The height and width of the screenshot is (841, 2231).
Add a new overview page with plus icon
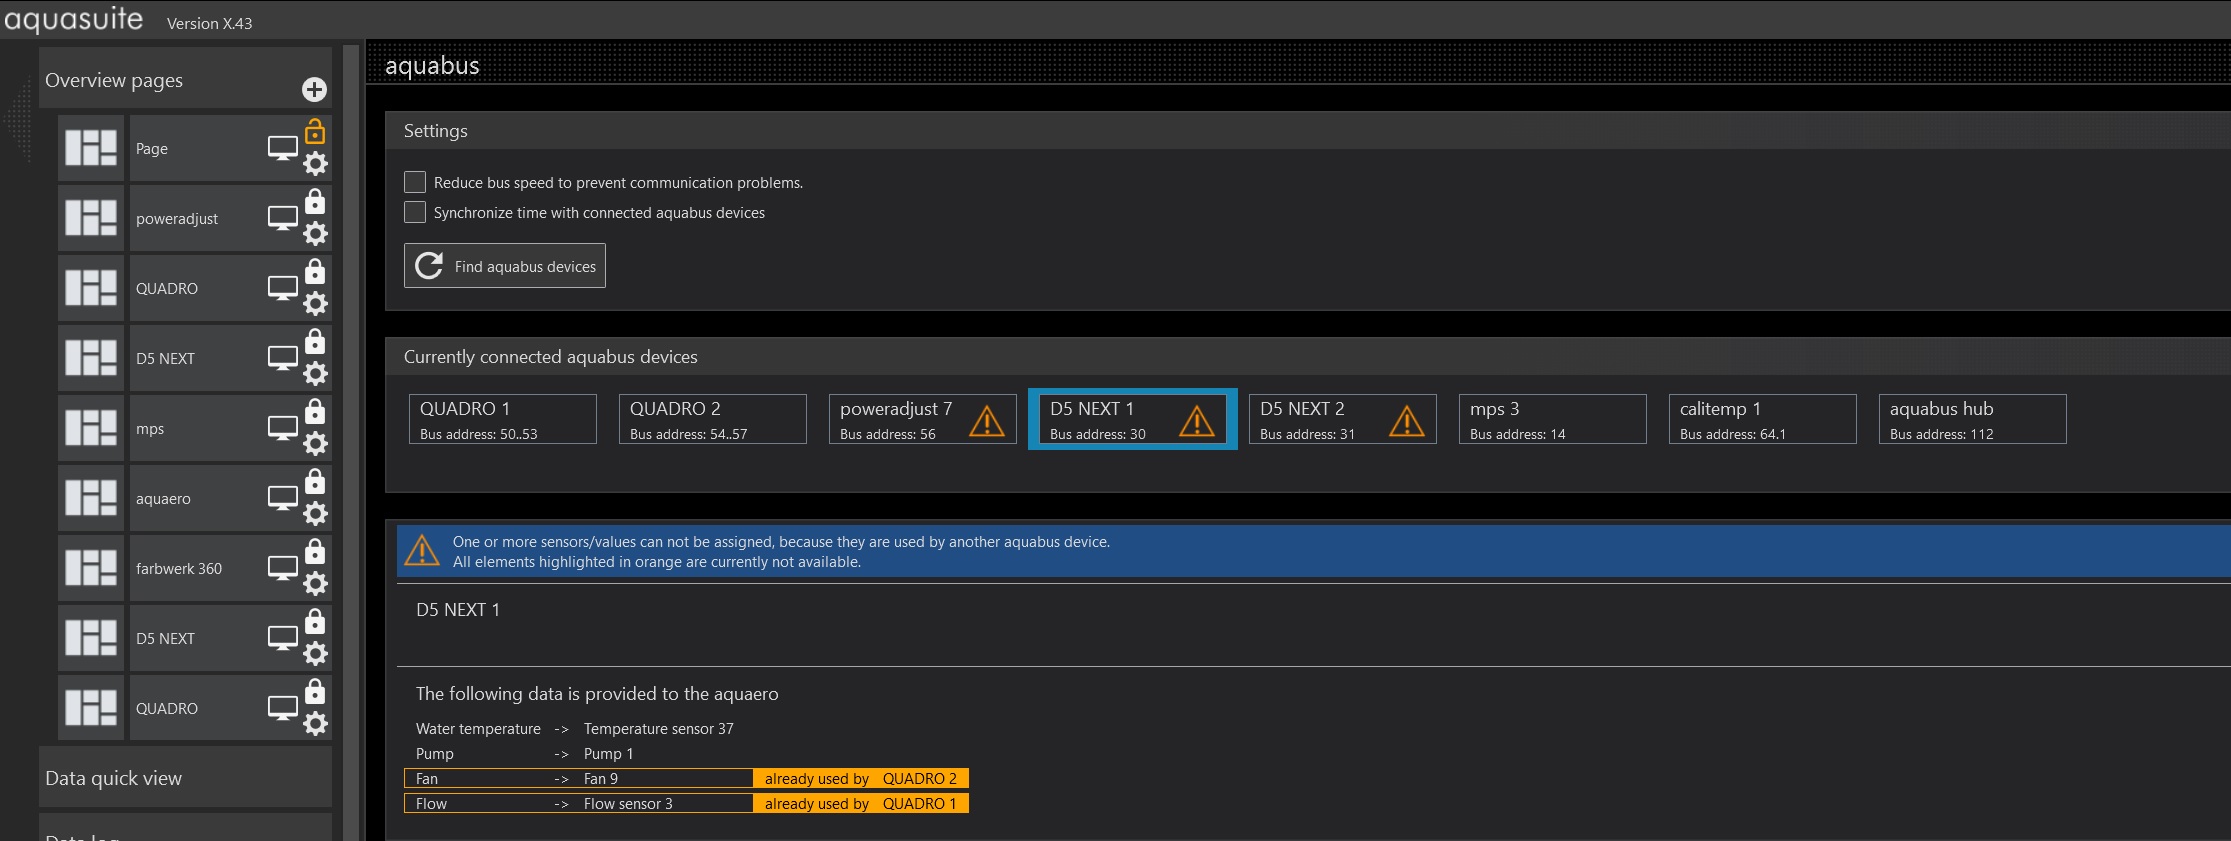click(314, 90)
